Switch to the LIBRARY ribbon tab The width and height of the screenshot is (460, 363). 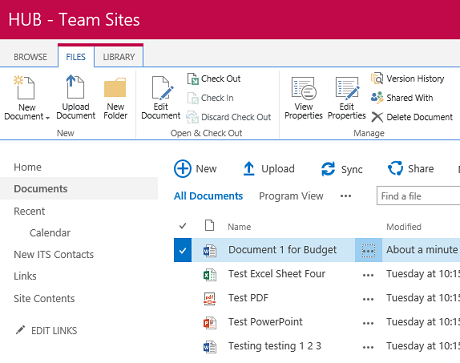pyautogui.click(x=119, y=57)
